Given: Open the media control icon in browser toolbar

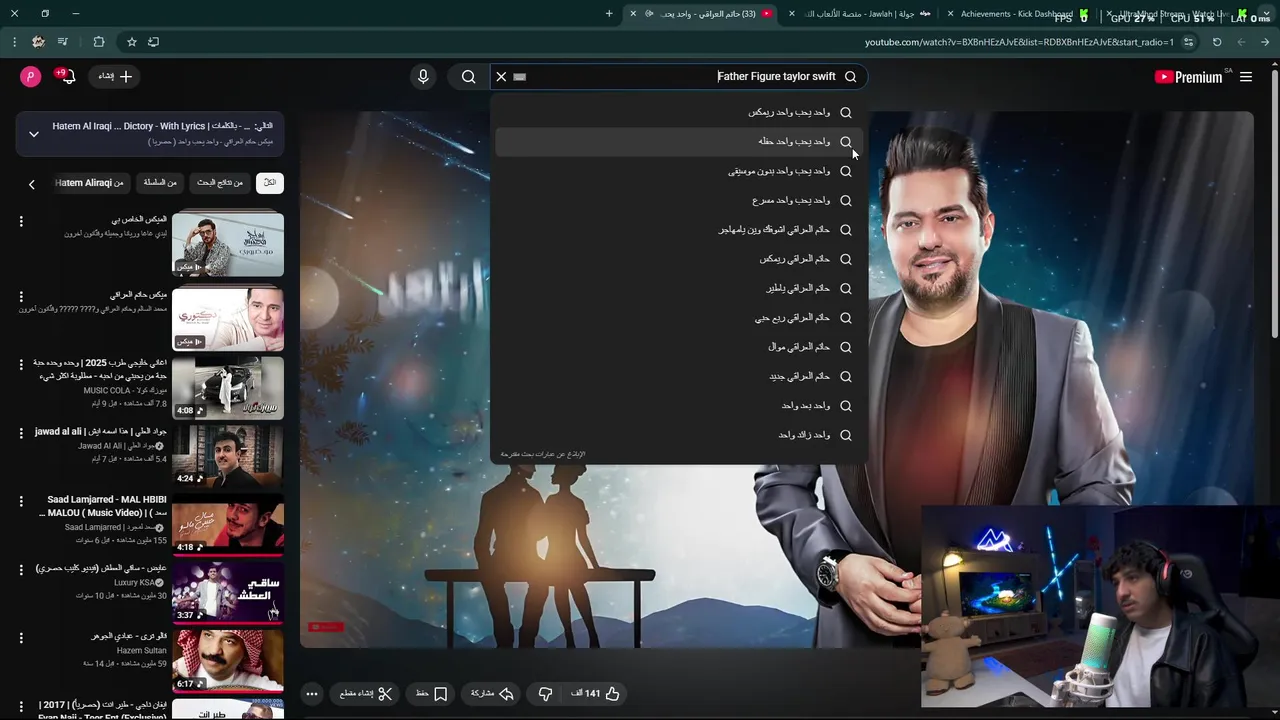Looking at the screenshot, I should (x=63, y=42).
